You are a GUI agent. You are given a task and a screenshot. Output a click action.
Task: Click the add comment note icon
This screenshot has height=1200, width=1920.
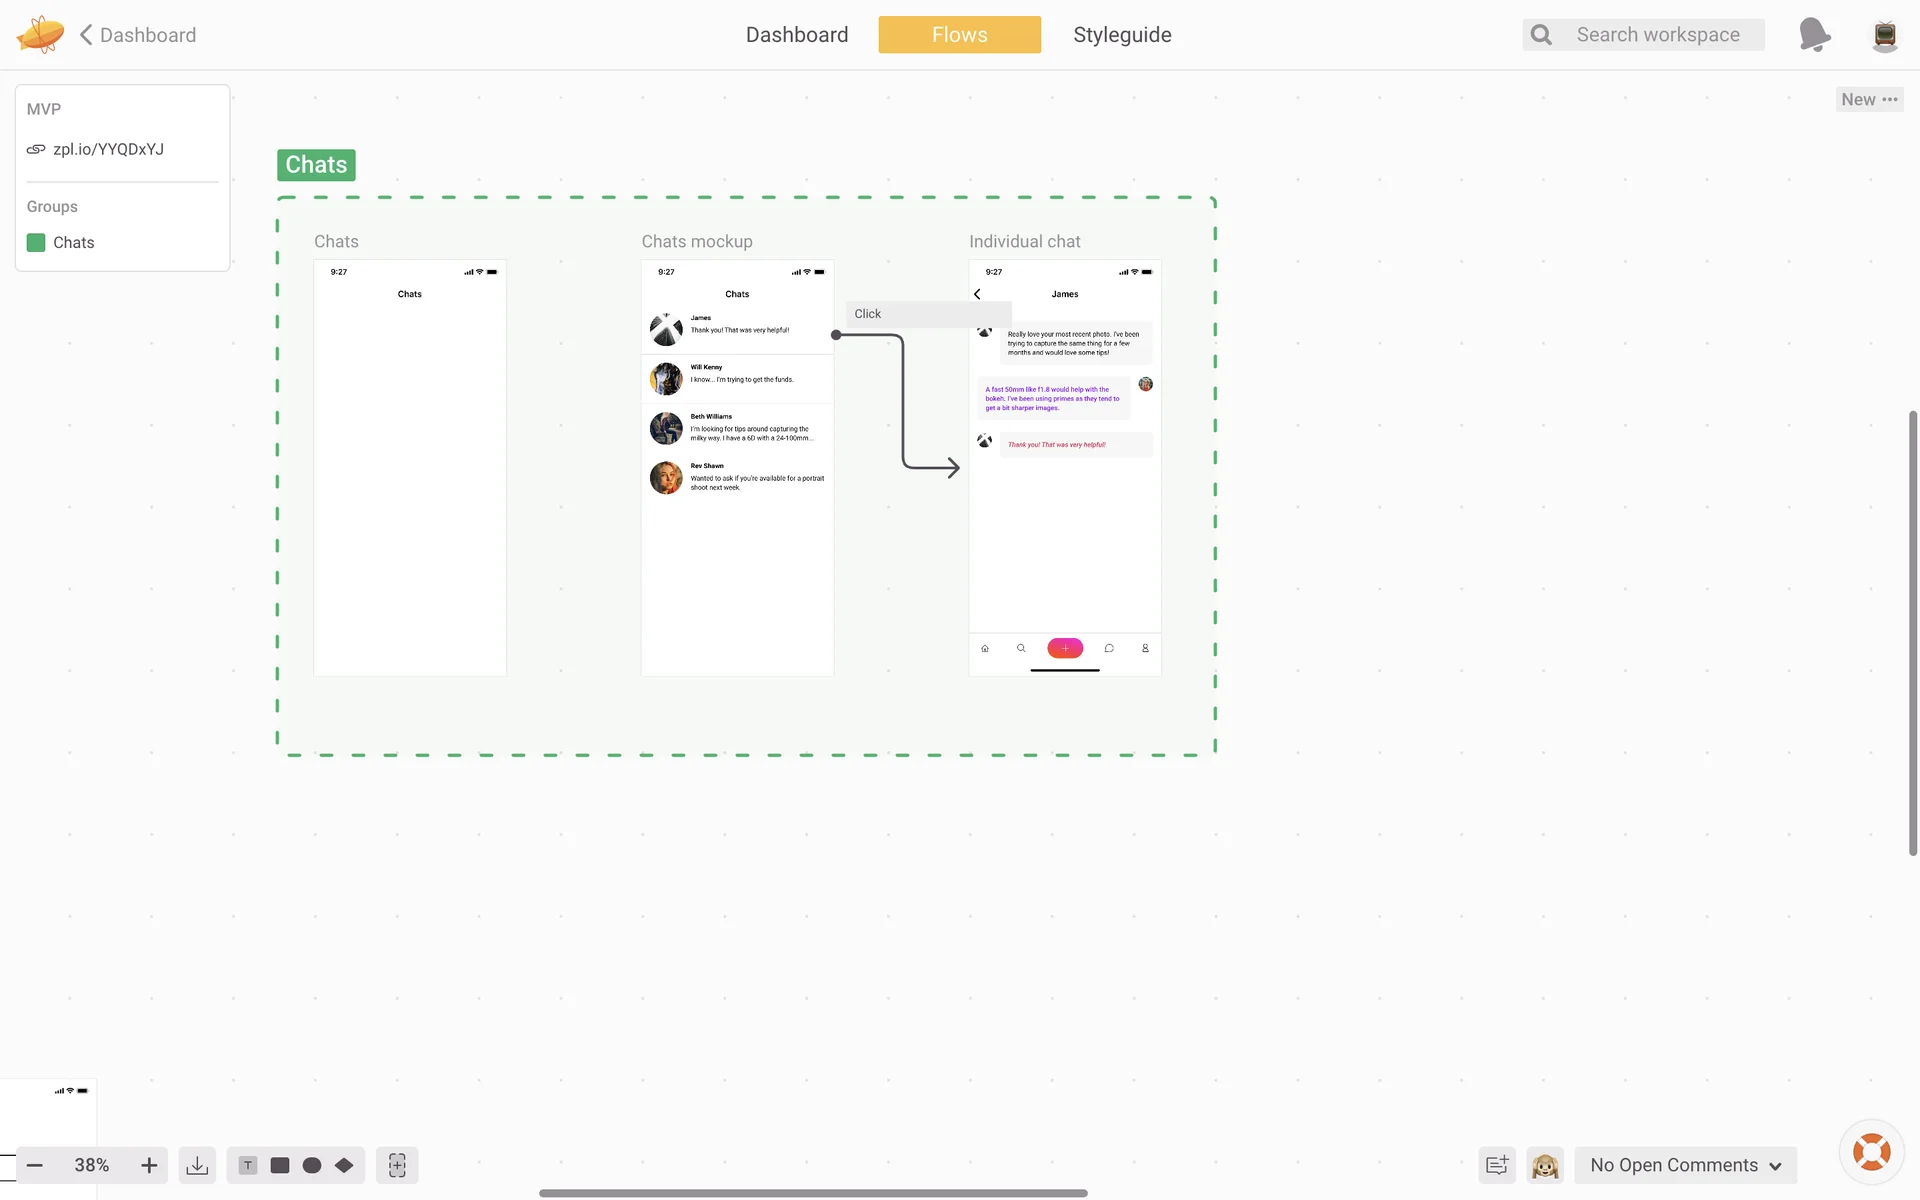1497,1165
